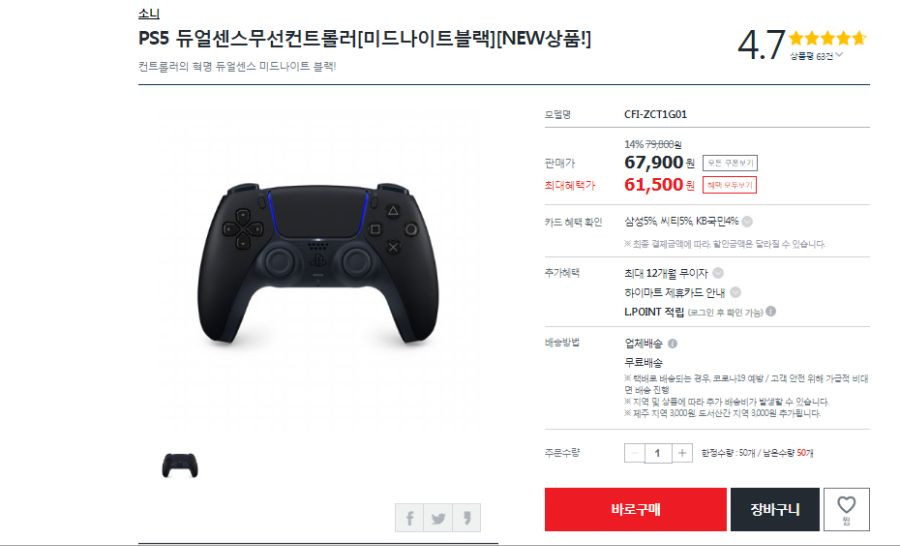Expand the 상품평 63건 review dropdown
Screen dimensions: 900x546
click(816, 56)
